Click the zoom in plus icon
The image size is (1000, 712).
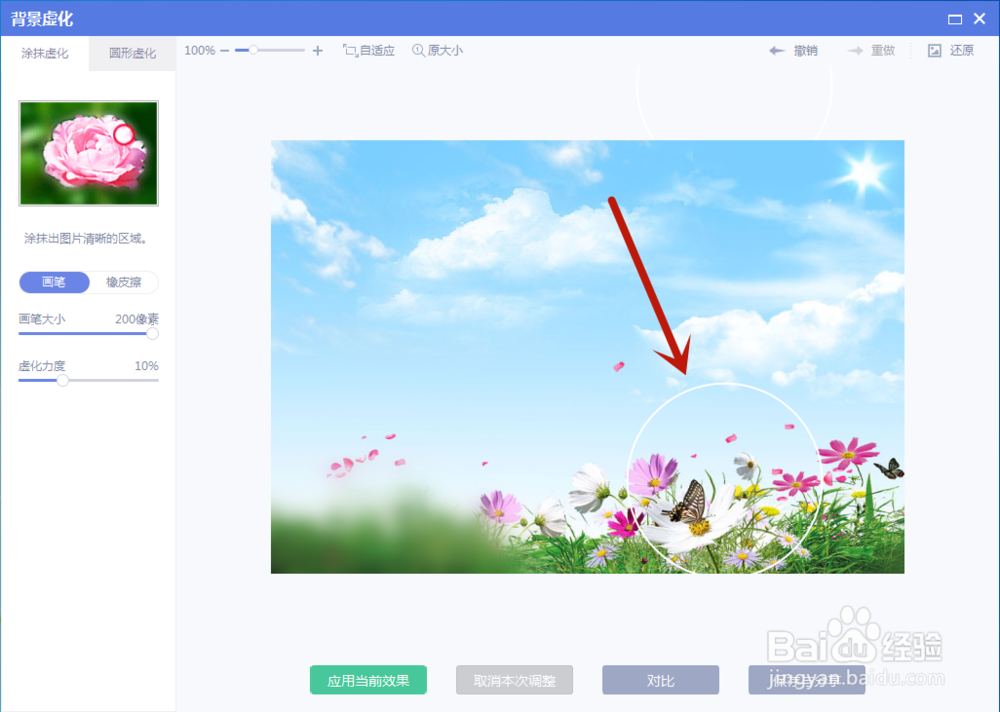(x=318, y=50)
